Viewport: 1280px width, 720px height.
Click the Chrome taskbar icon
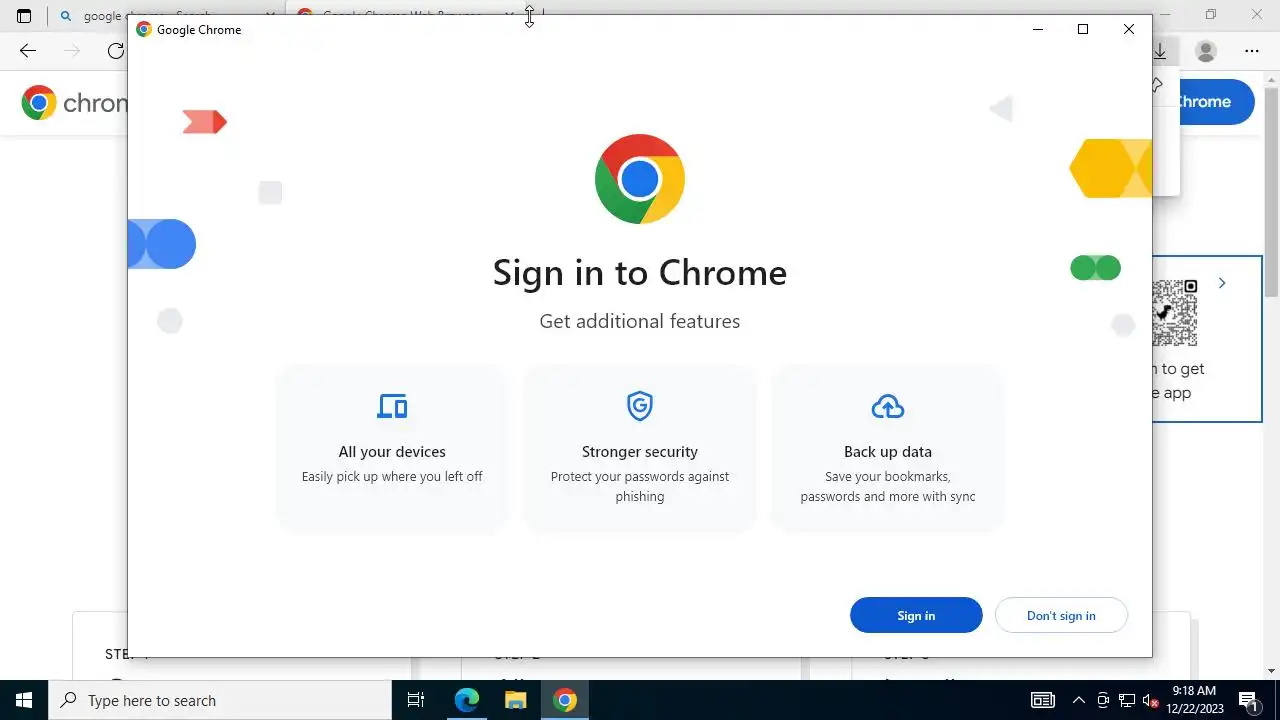[565, 700]
